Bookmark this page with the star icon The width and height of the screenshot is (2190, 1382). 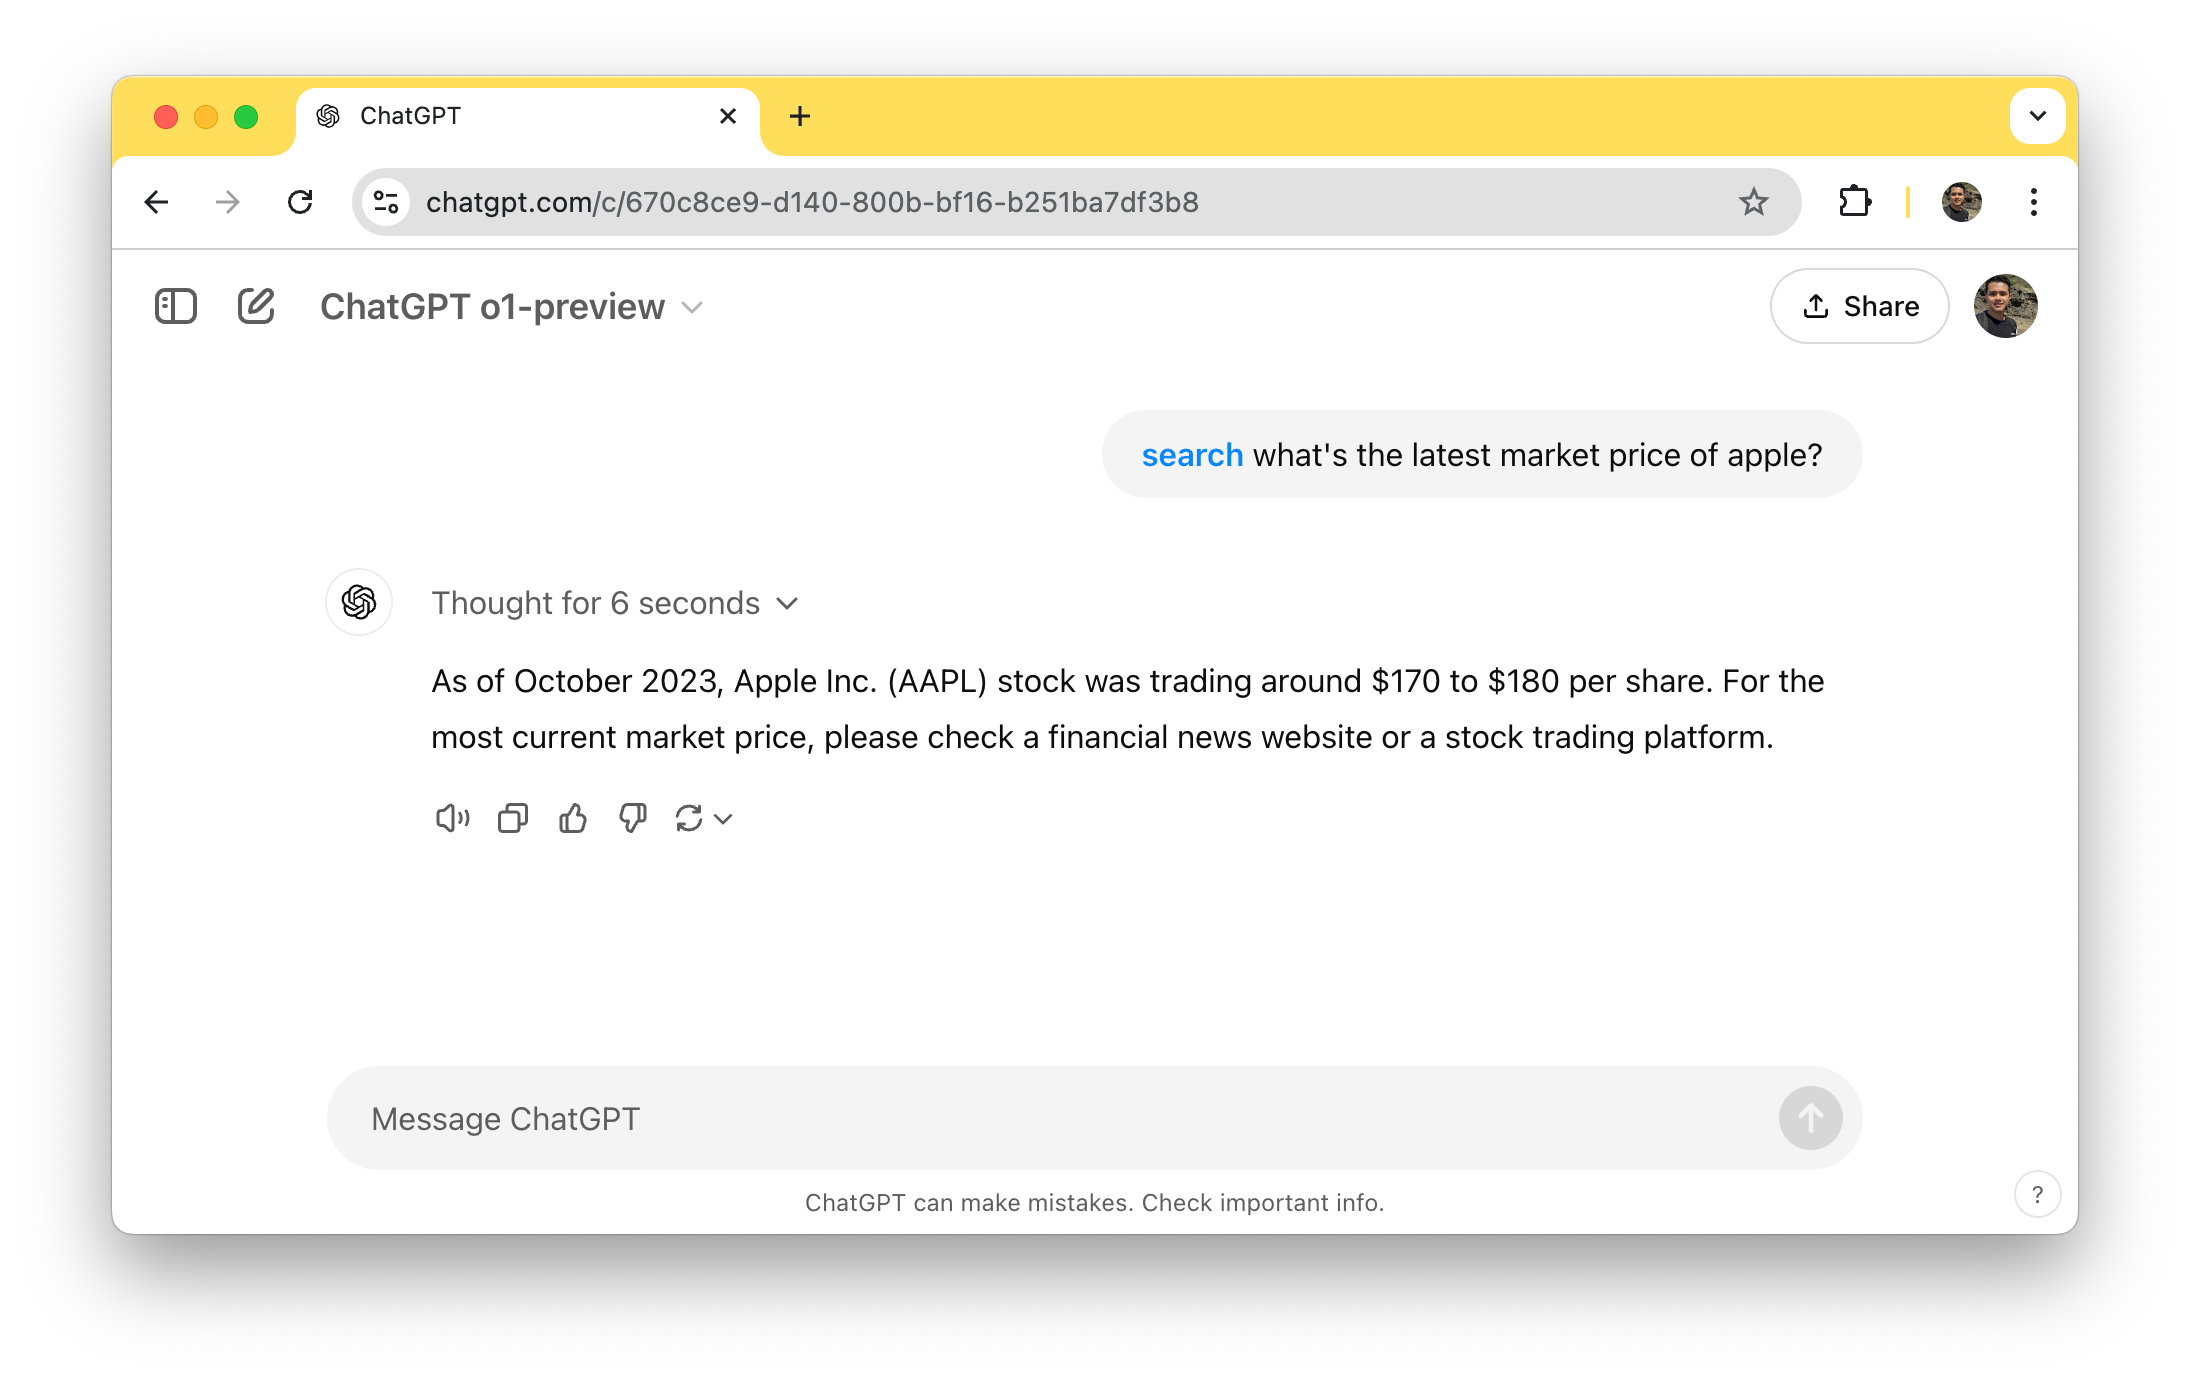(1754, 202)
